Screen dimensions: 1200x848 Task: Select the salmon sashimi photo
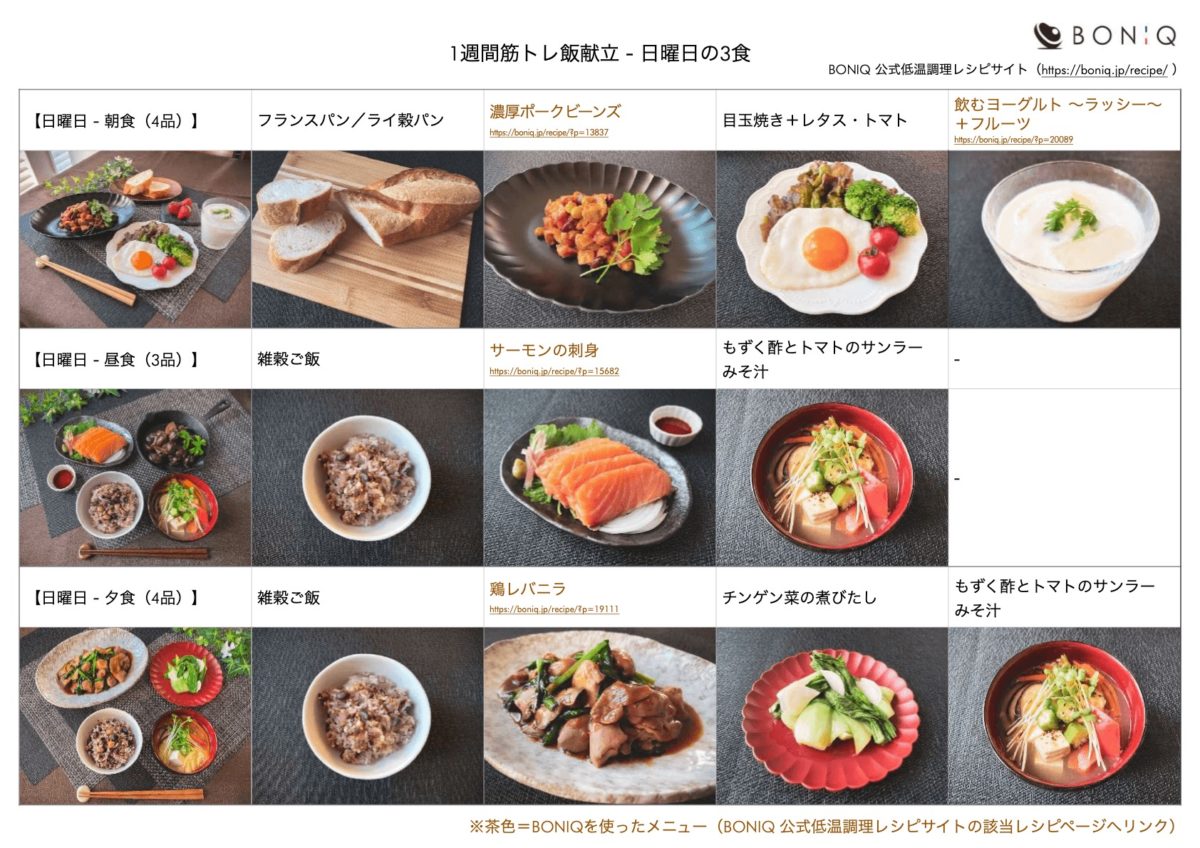click(599, 478)
